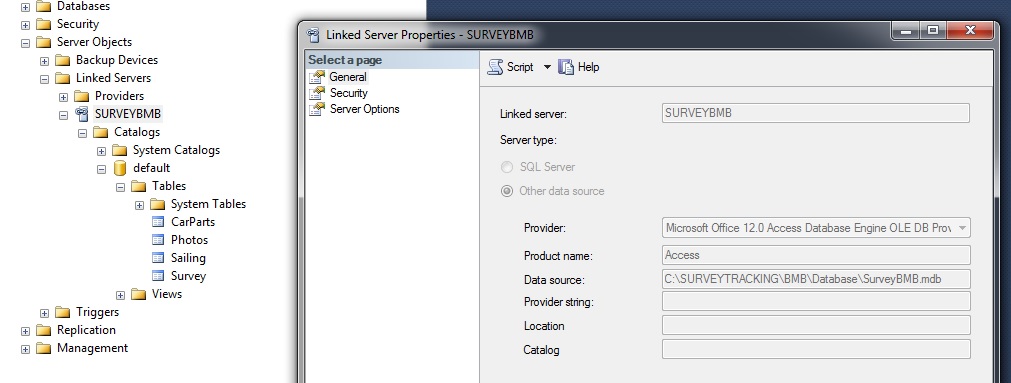
Task: Click the Sailing table icon
Action: pyautogui.click(x=158, y=258)
